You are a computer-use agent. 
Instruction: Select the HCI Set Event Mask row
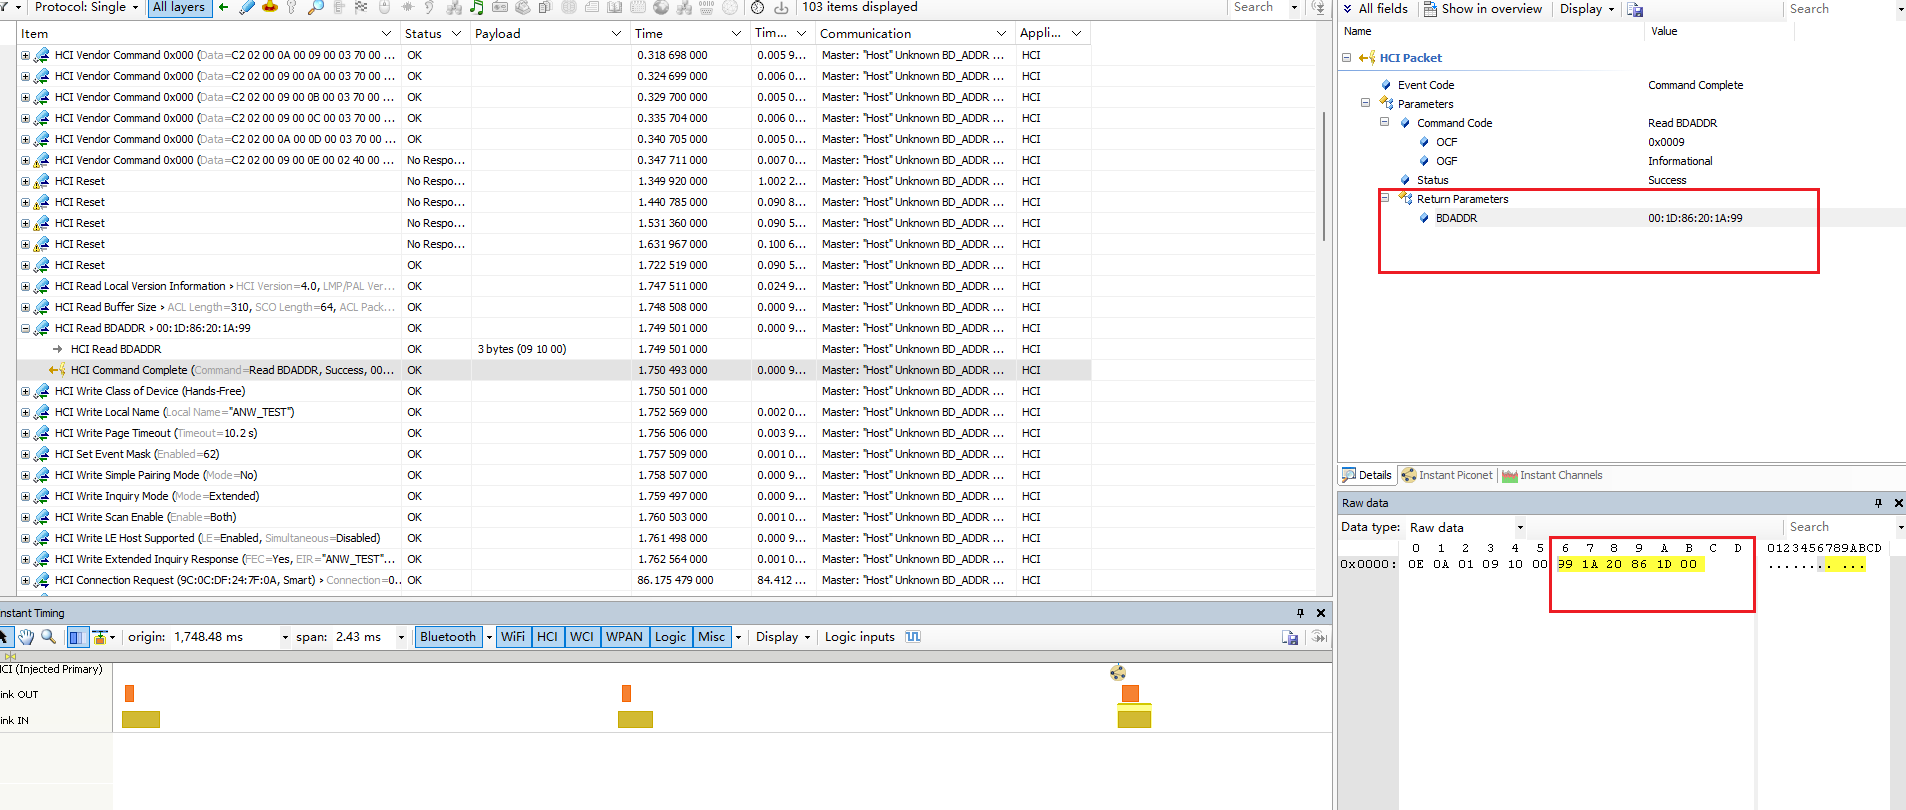554,454
